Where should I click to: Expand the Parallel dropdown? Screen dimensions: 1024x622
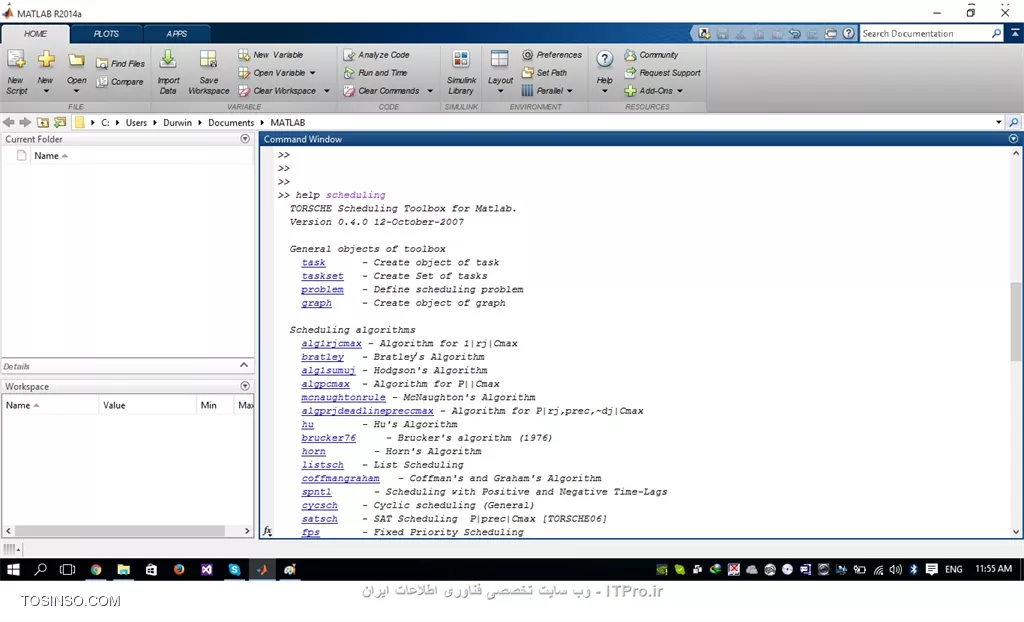point(570,91)
